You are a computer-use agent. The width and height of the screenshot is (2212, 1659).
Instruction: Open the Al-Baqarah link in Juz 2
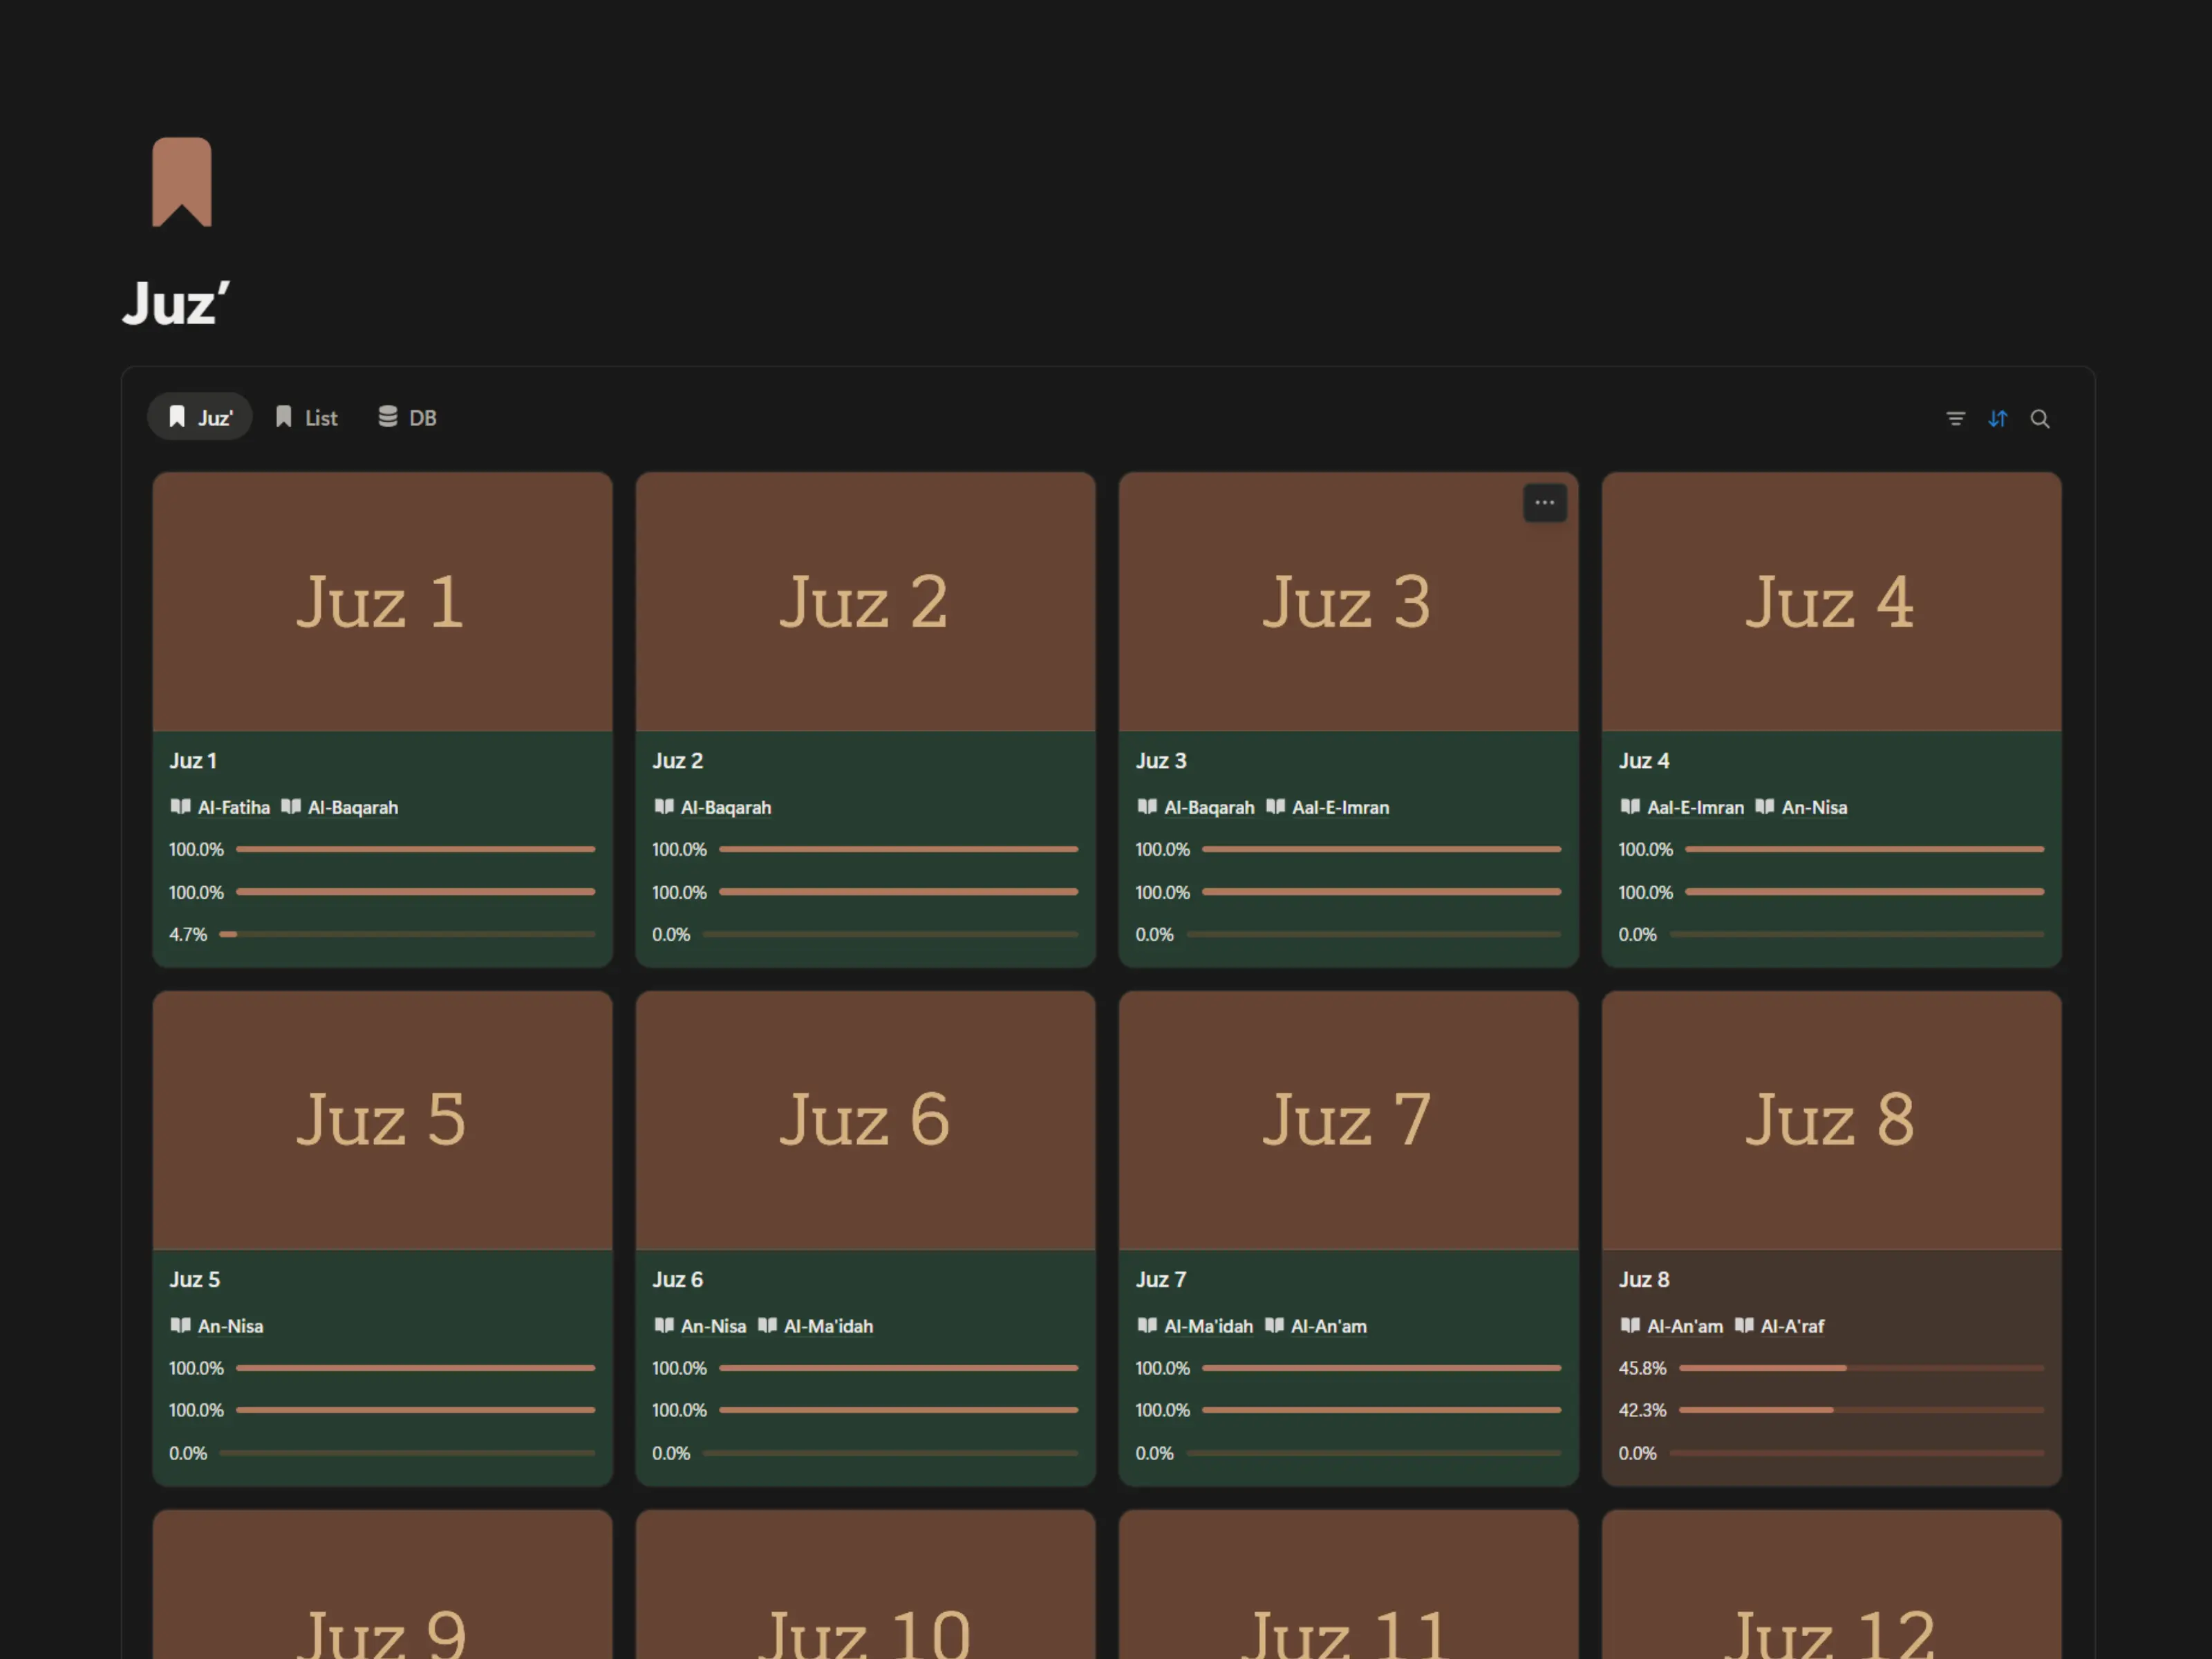(x=725, y=808)
